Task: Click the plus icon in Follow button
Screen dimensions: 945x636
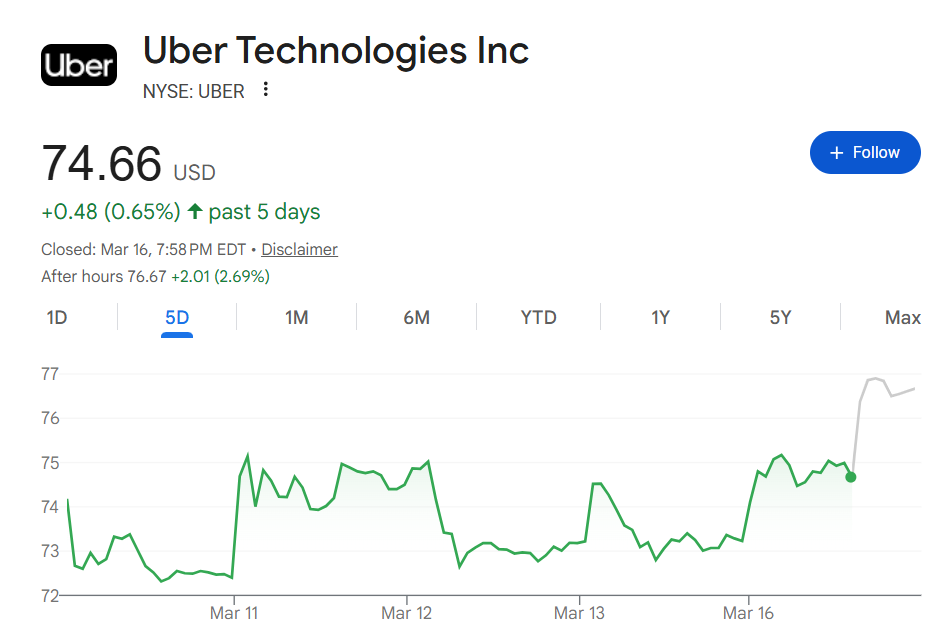Action: [x=838, y=152]
